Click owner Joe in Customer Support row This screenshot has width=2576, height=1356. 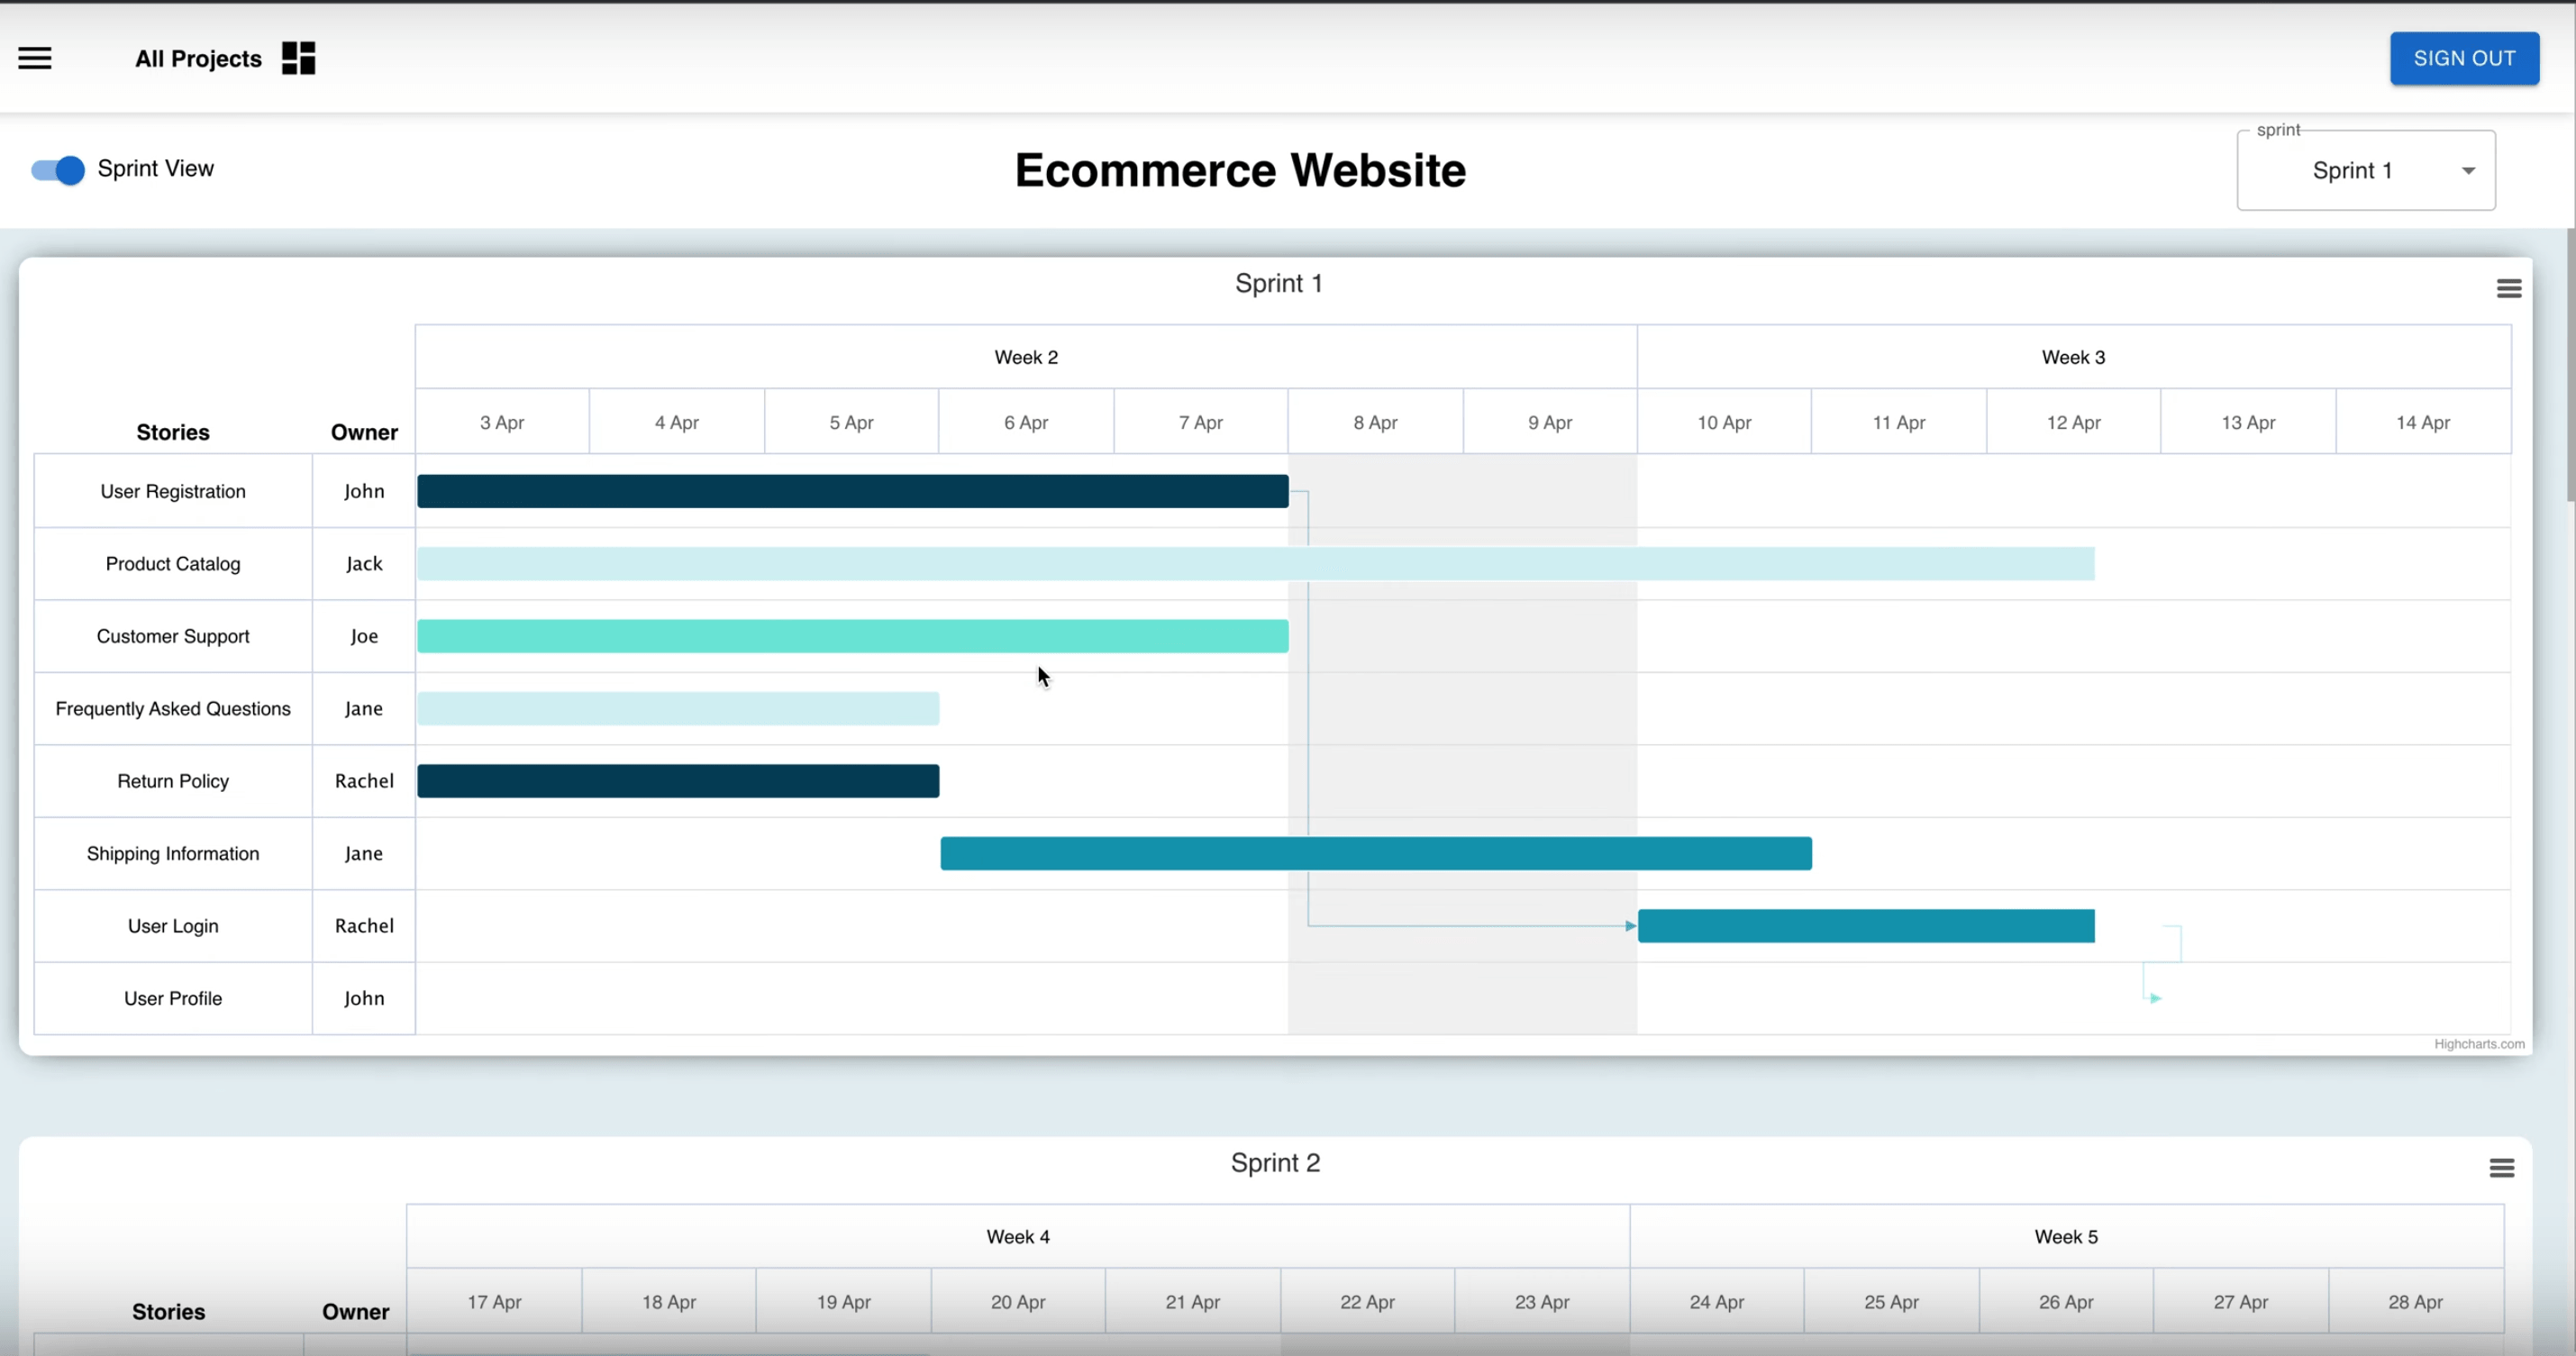[364, 636]
